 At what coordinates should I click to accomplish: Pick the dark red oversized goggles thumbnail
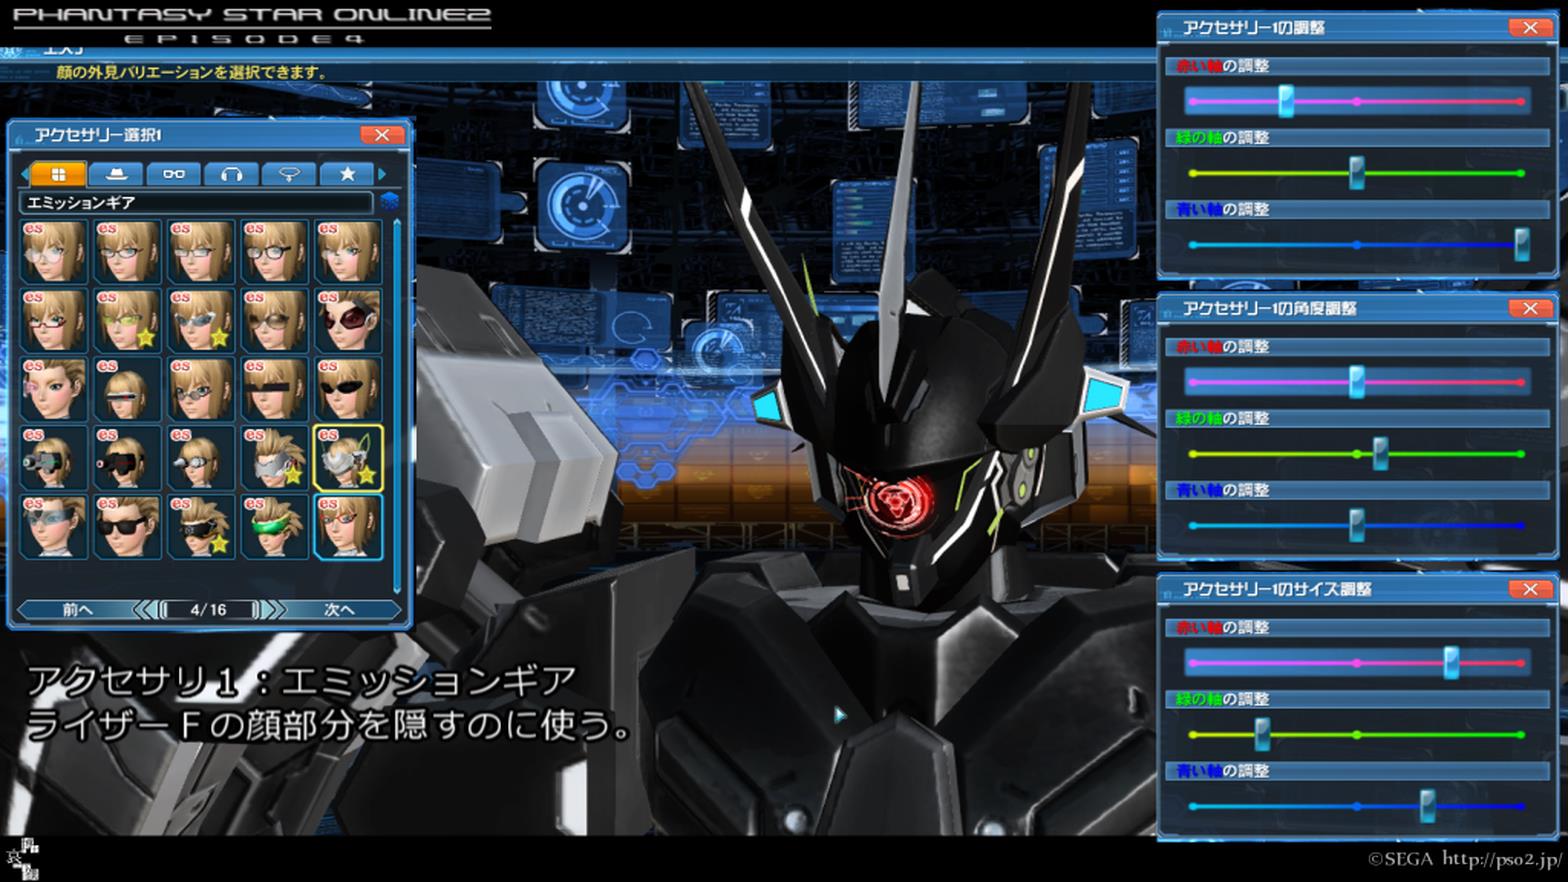(348, 320)
